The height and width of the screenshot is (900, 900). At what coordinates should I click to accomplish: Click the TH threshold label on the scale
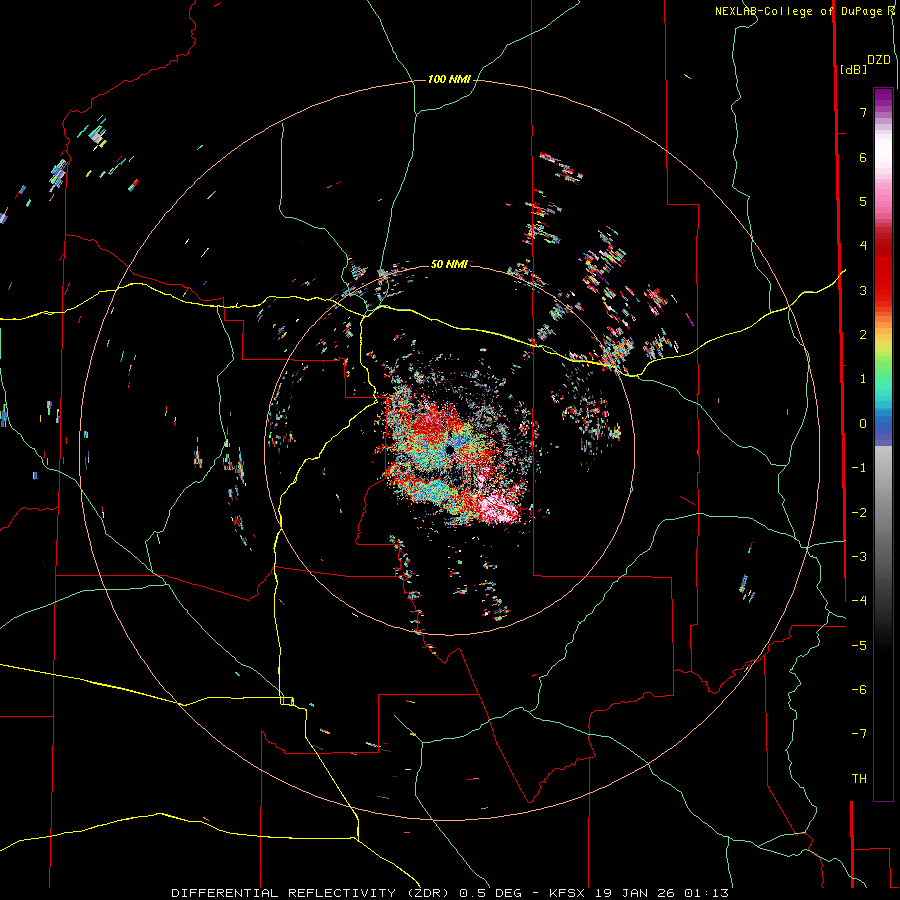pos(859,778)
